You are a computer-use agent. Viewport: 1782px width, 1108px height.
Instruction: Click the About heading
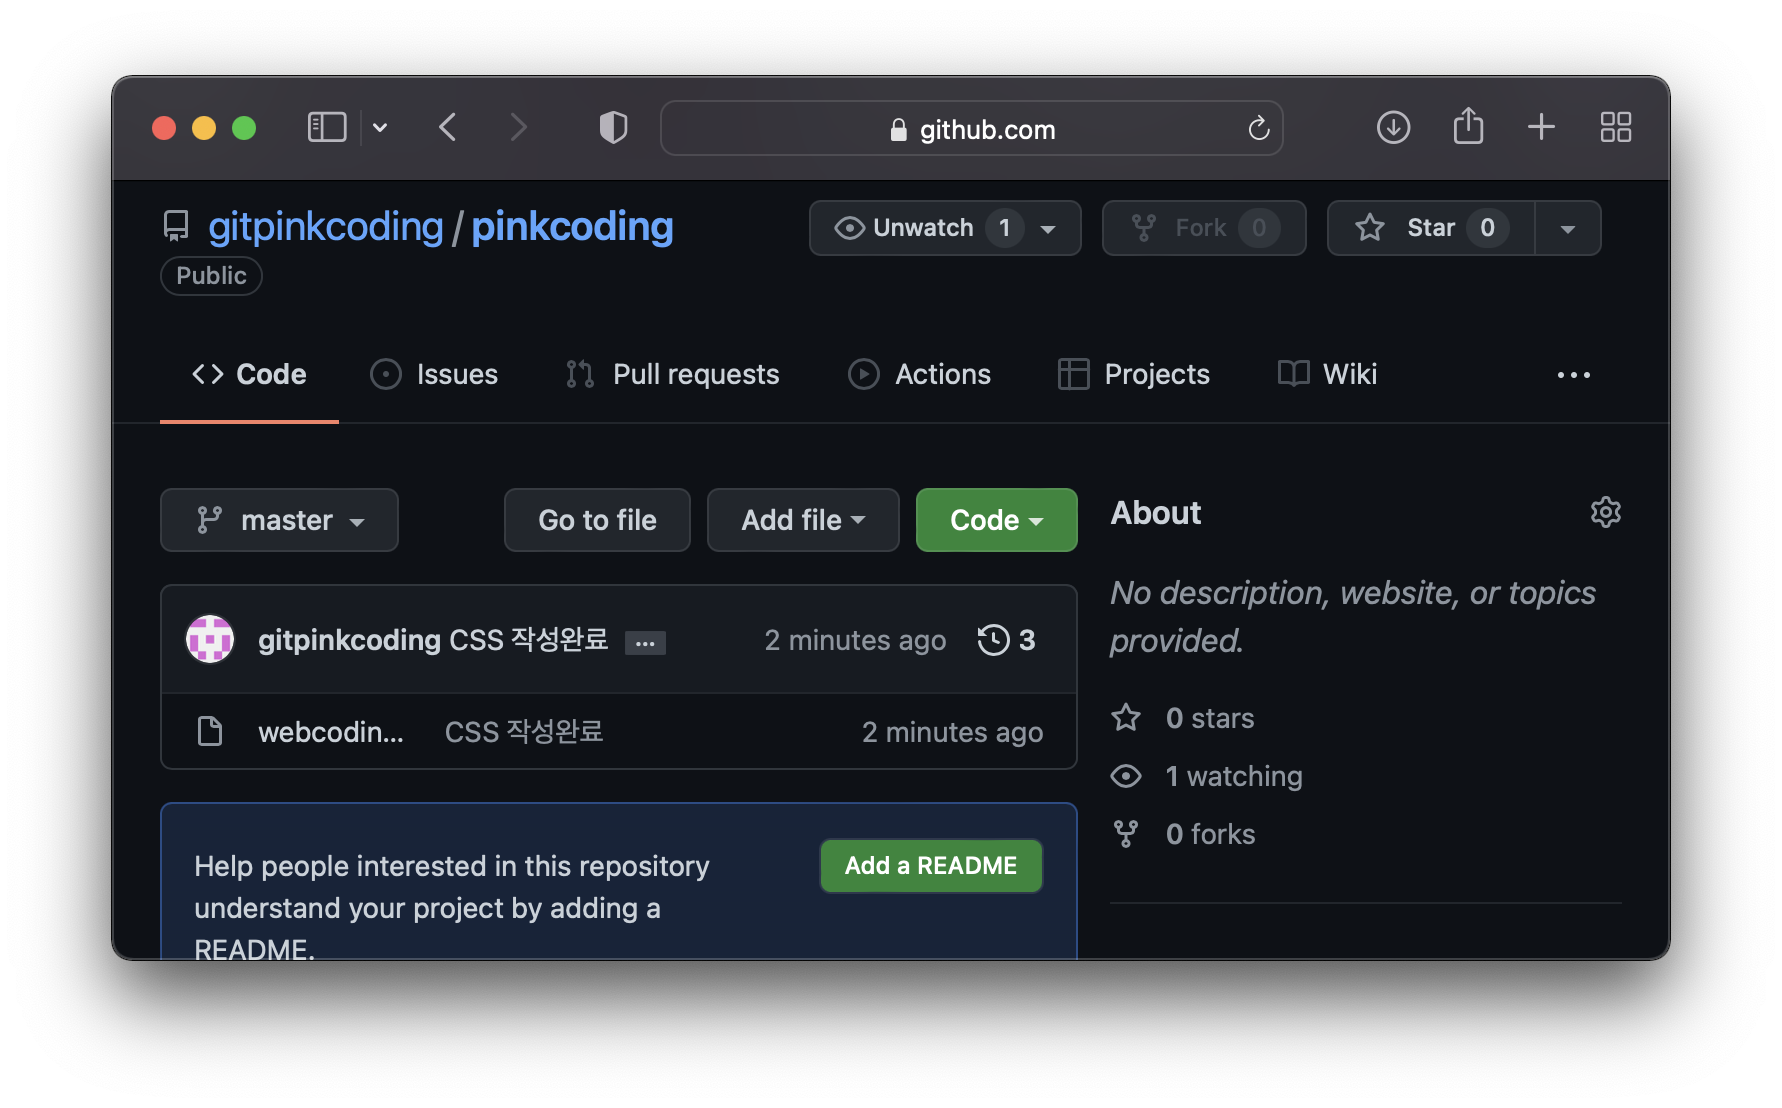(1156, 513)
